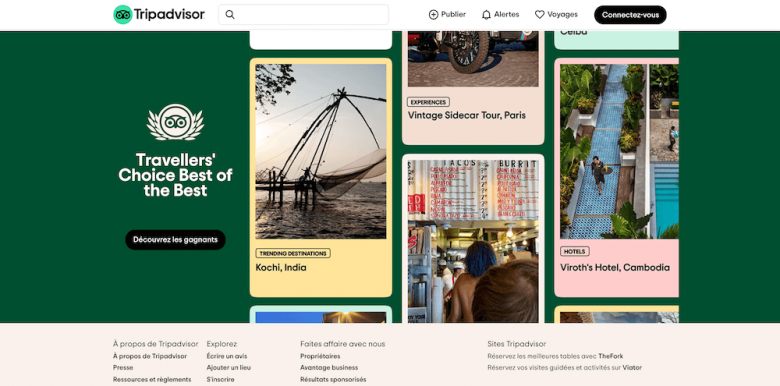
Task: Click the Experiences tag
Action: (428, 102)
